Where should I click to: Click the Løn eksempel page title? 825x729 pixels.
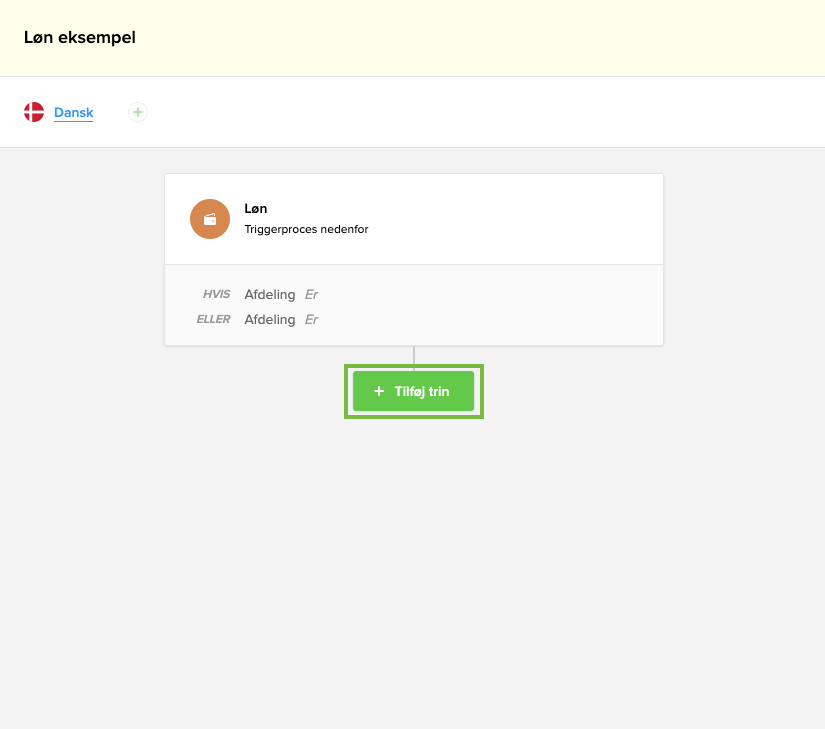tap(80, 38)
